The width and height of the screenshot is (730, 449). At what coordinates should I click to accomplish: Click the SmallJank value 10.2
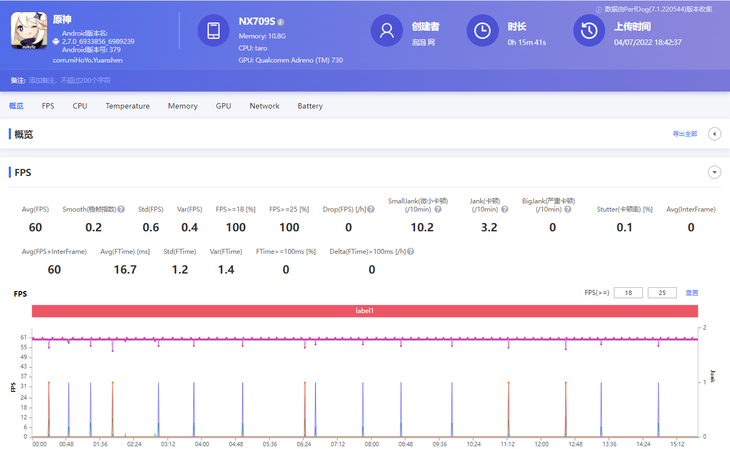[422, 227]
